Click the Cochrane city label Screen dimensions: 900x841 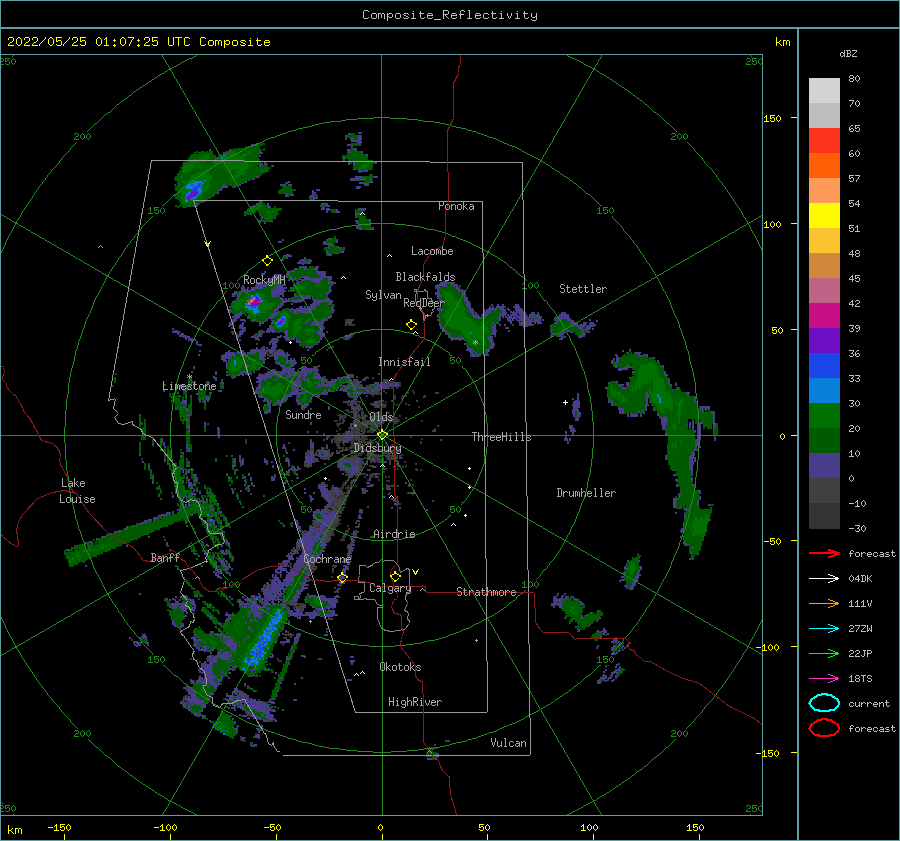tap(327, 559)
